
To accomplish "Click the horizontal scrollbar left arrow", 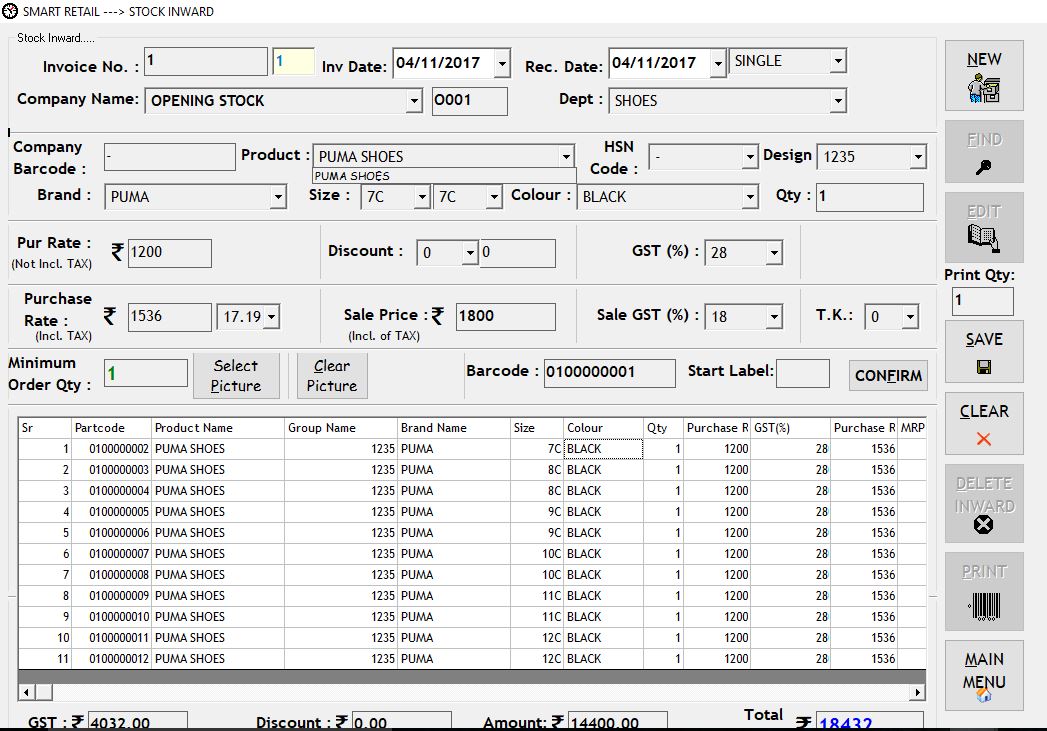I will (x=26, y=692).
